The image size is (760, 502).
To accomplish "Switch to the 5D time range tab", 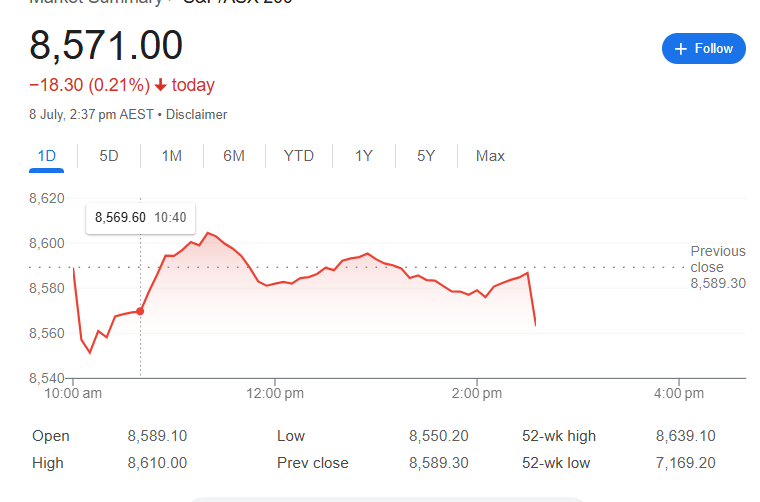I will click(x=109, y=156).
